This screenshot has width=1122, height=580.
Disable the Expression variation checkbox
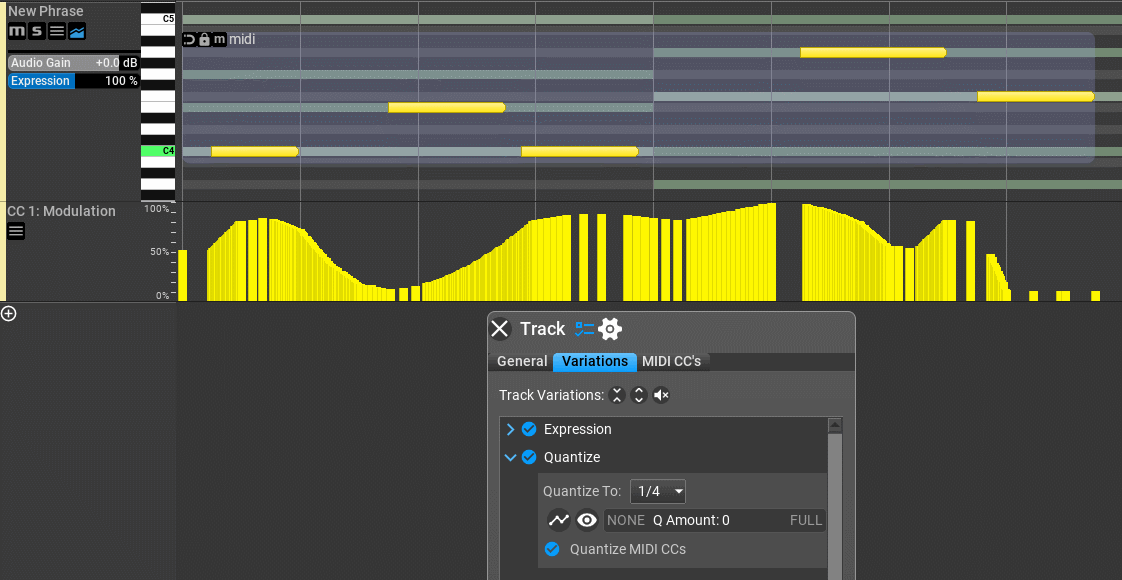coord(529,429)
